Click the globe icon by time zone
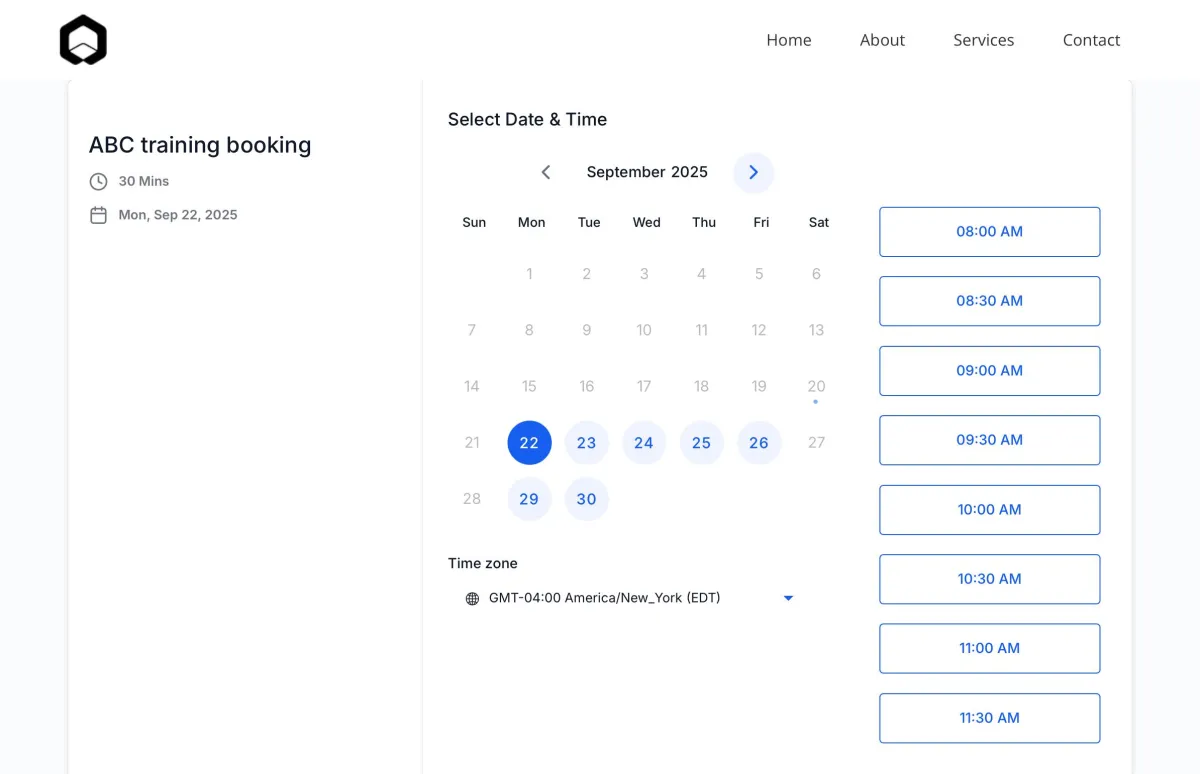This screenshot has height=774, width=1200. coord(472,598)
